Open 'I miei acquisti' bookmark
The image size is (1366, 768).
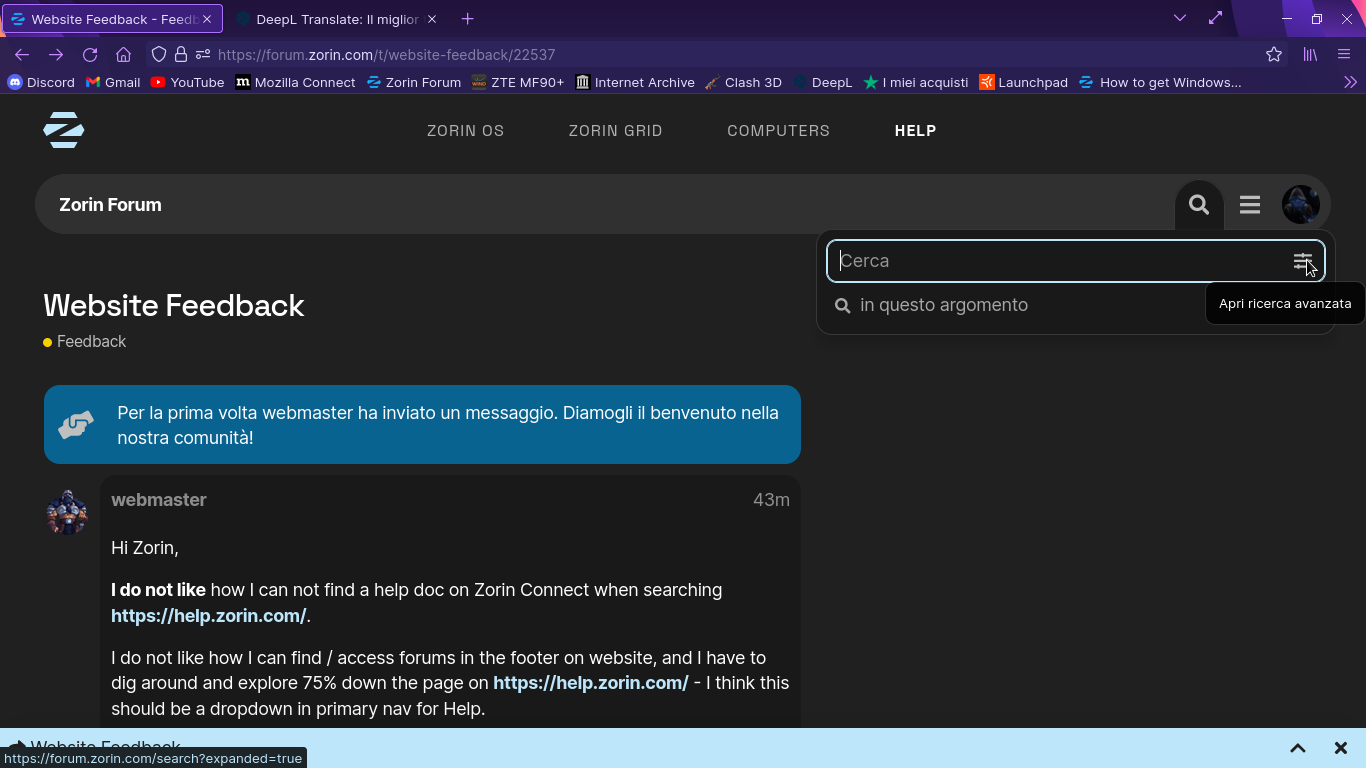916,82
